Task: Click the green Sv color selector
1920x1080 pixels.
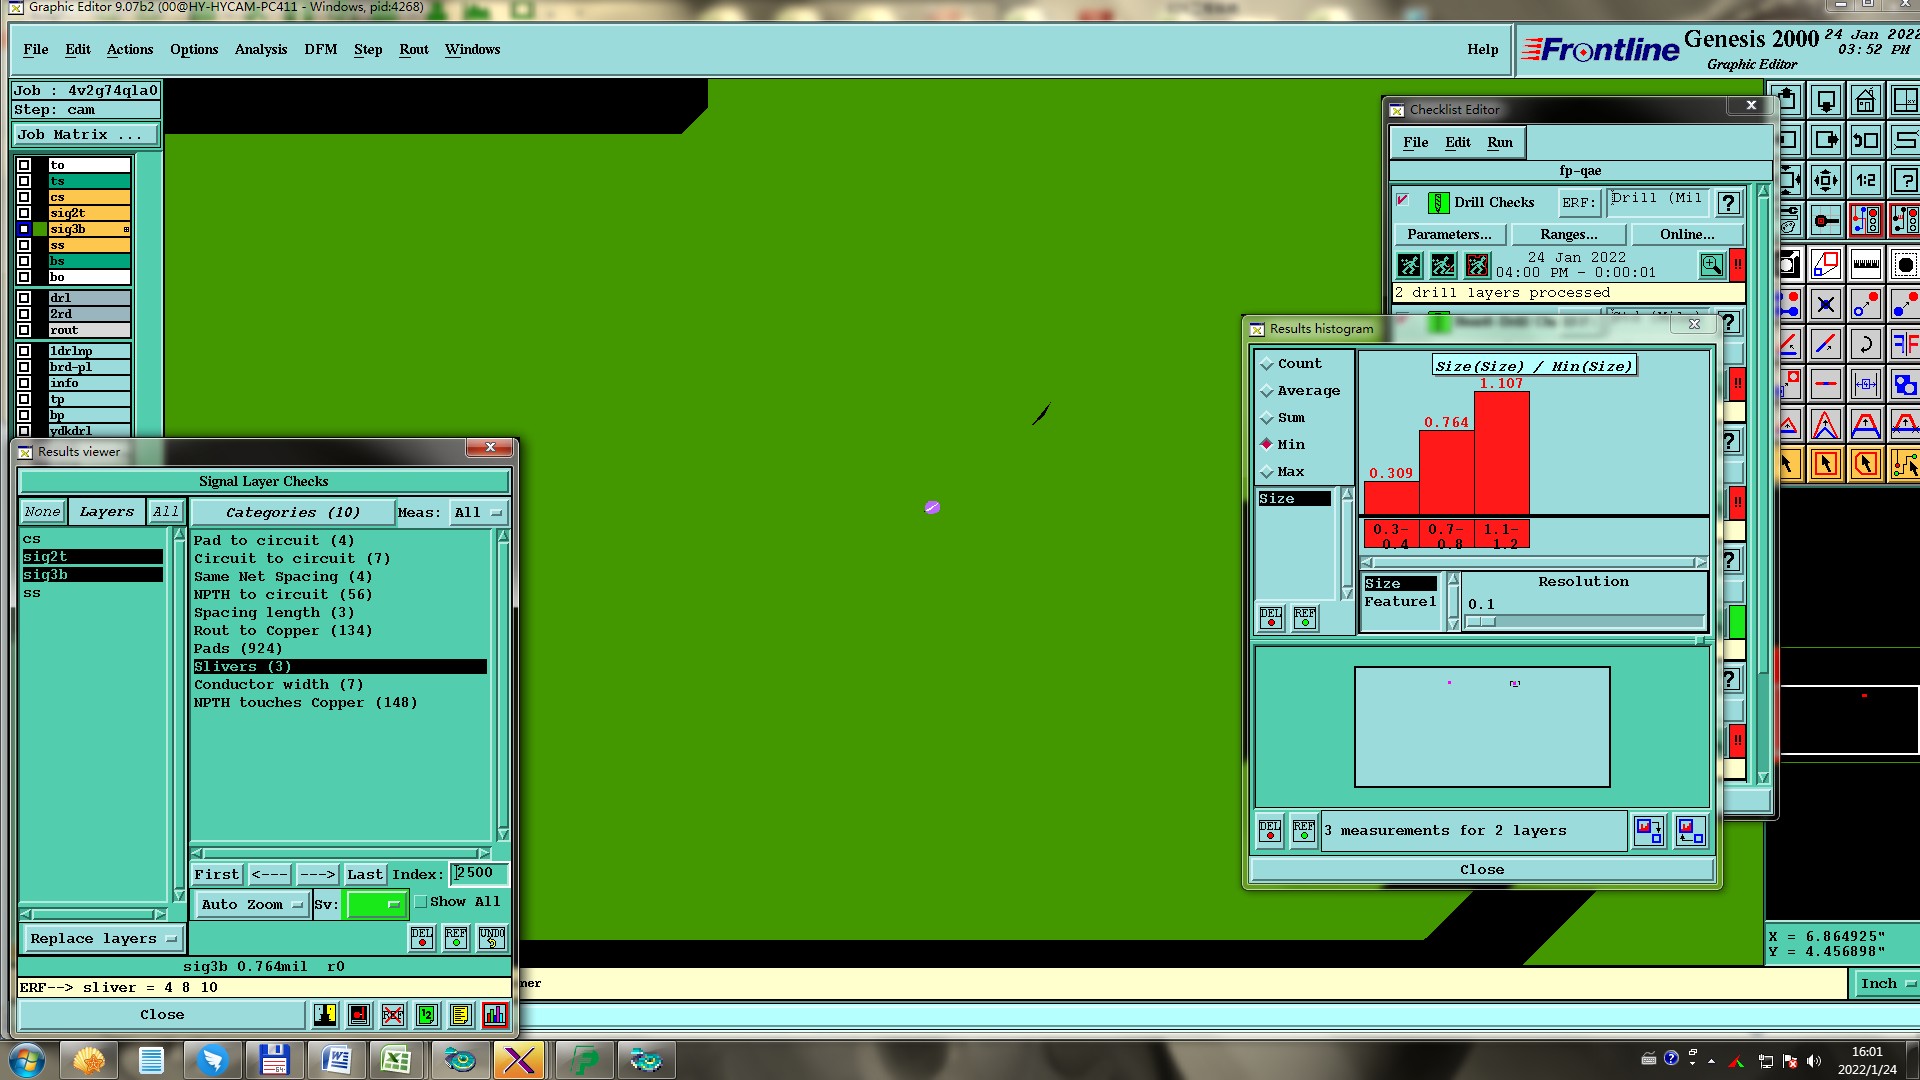Action: [x=375, y=905]
